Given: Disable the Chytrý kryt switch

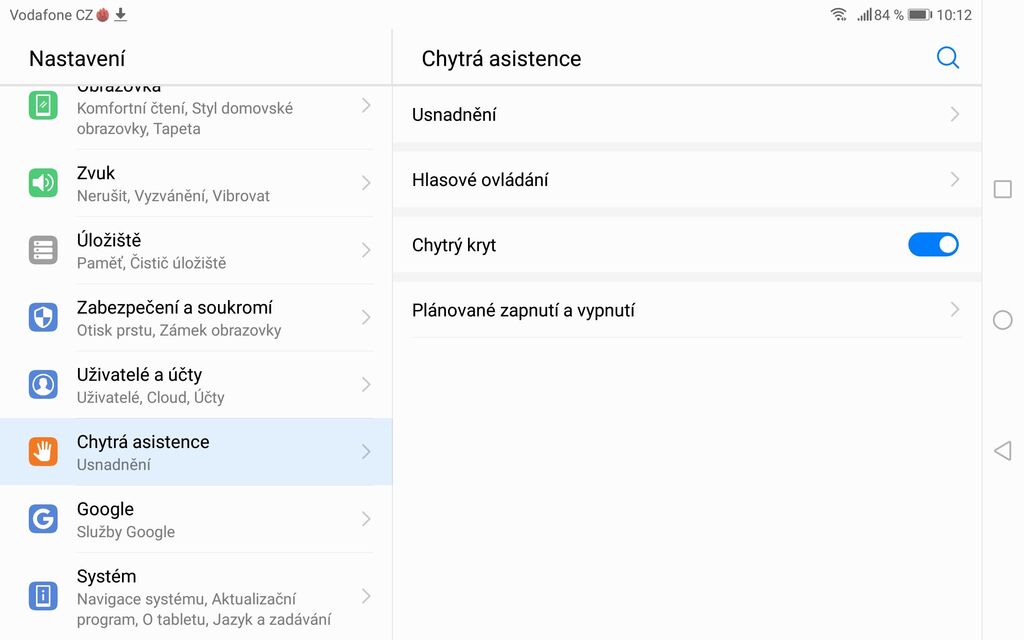Looking at the screenshot, I should (932, 244).
